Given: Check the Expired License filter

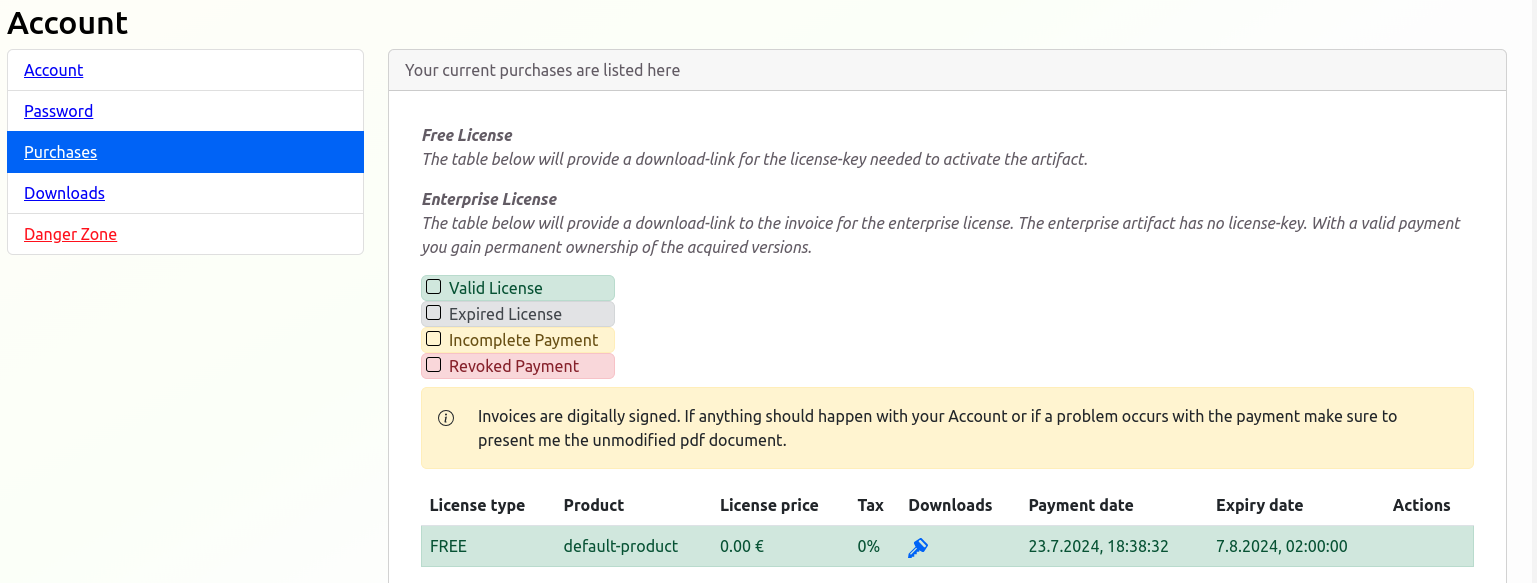Looking at the screenshot, I should click(x=433, y=313).
